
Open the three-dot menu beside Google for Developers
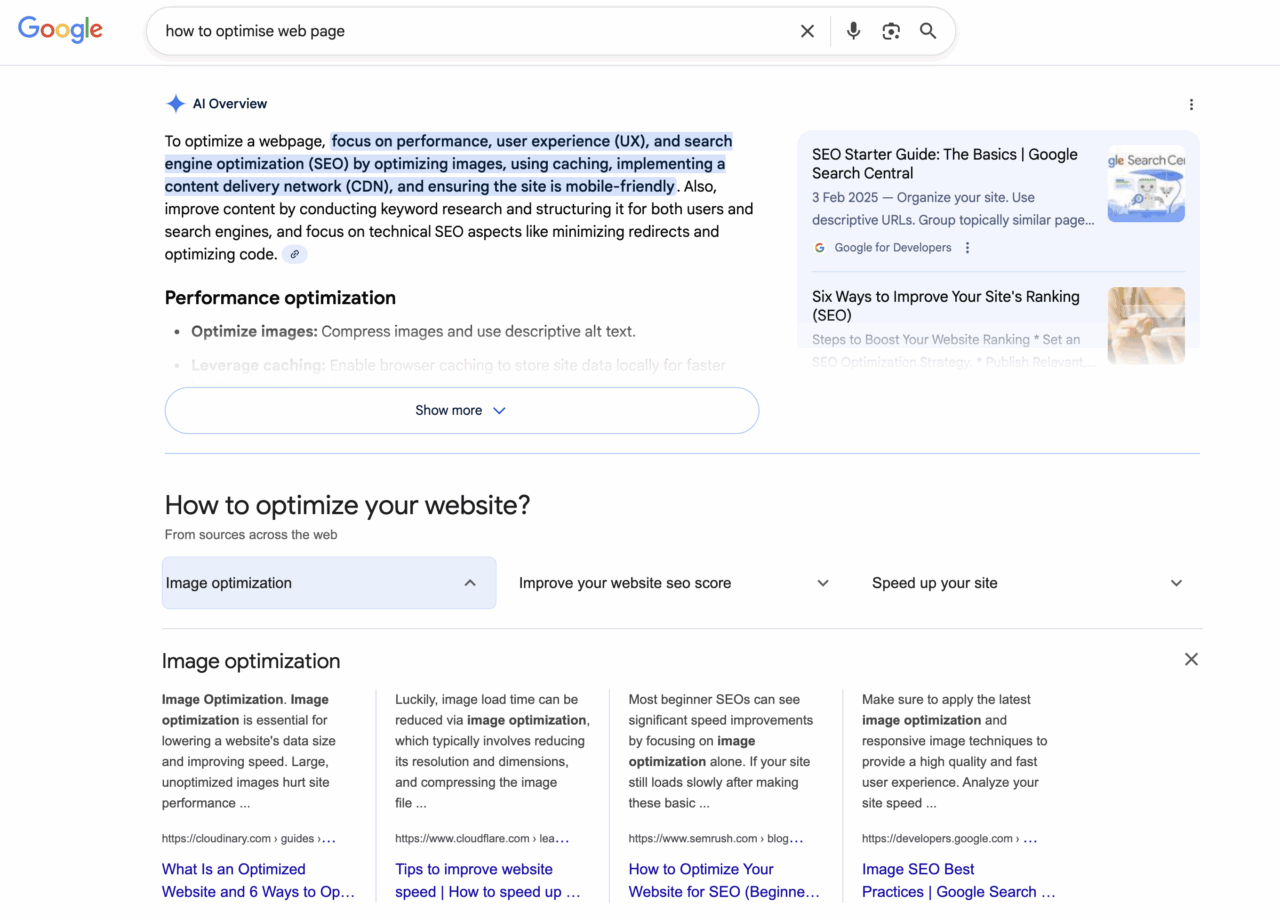[967, 248]
